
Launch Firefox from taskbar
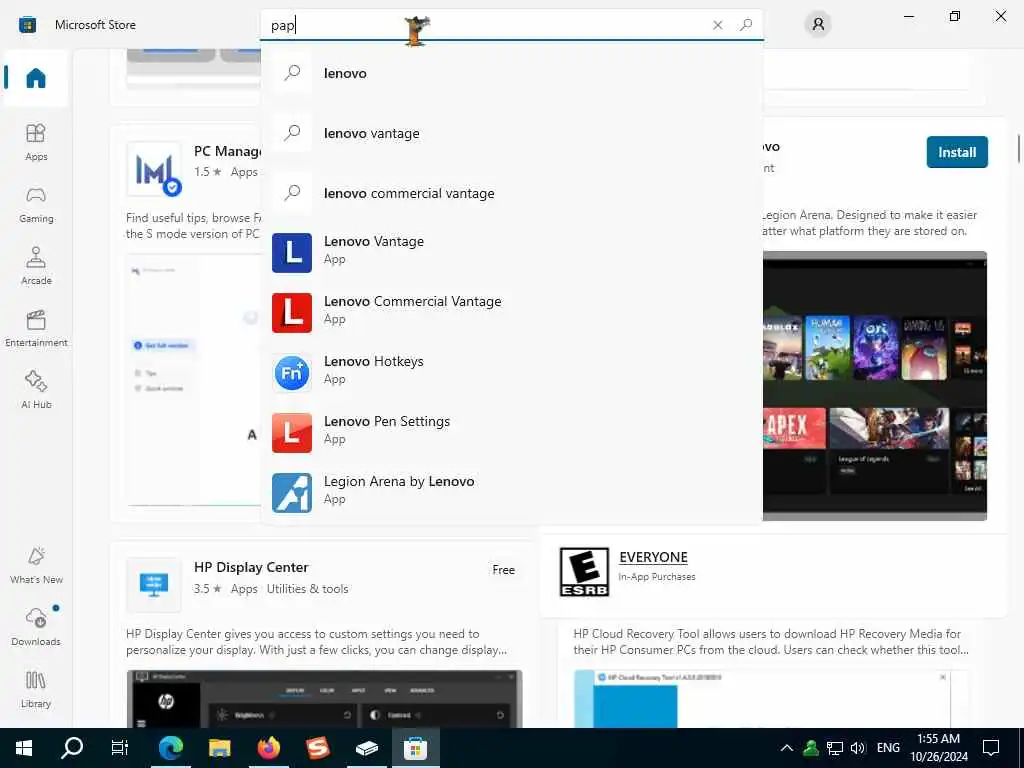pos(268,748)
